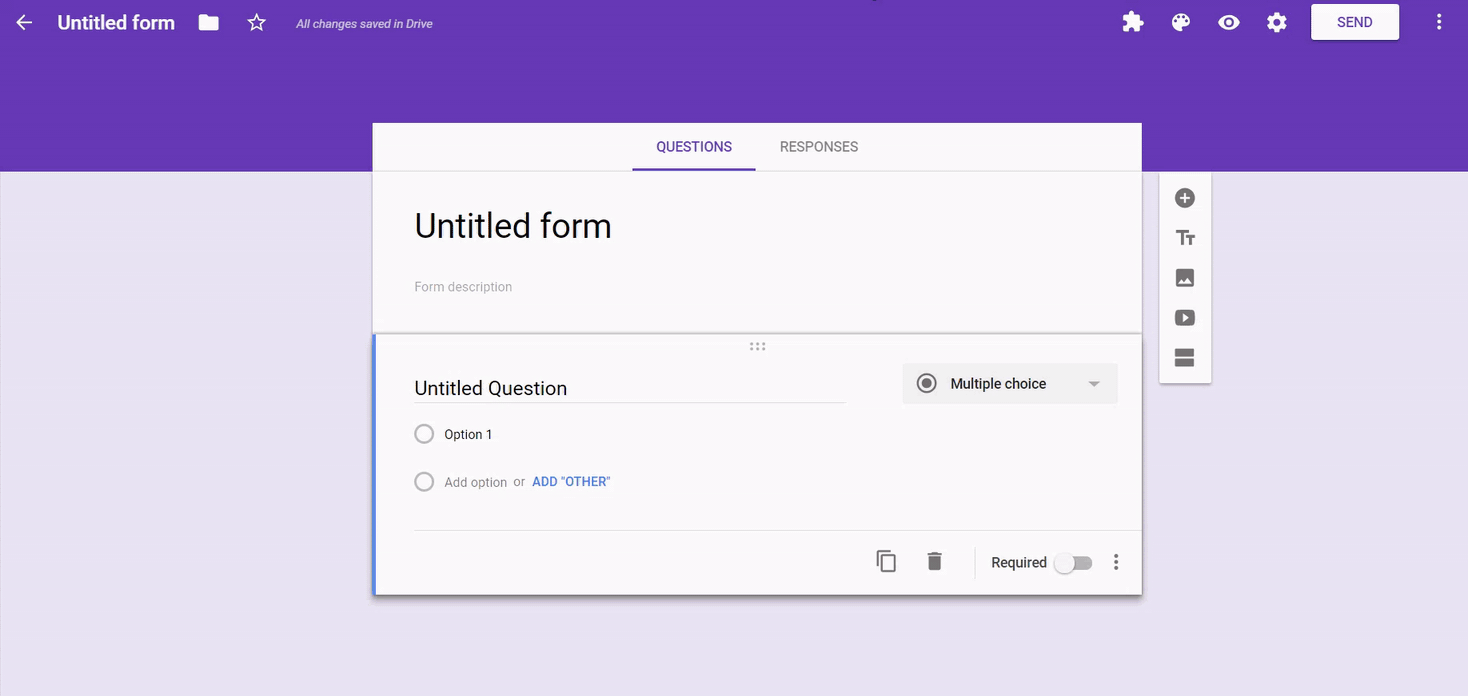Switch to the RESPONSES tab

coord(818,147)
